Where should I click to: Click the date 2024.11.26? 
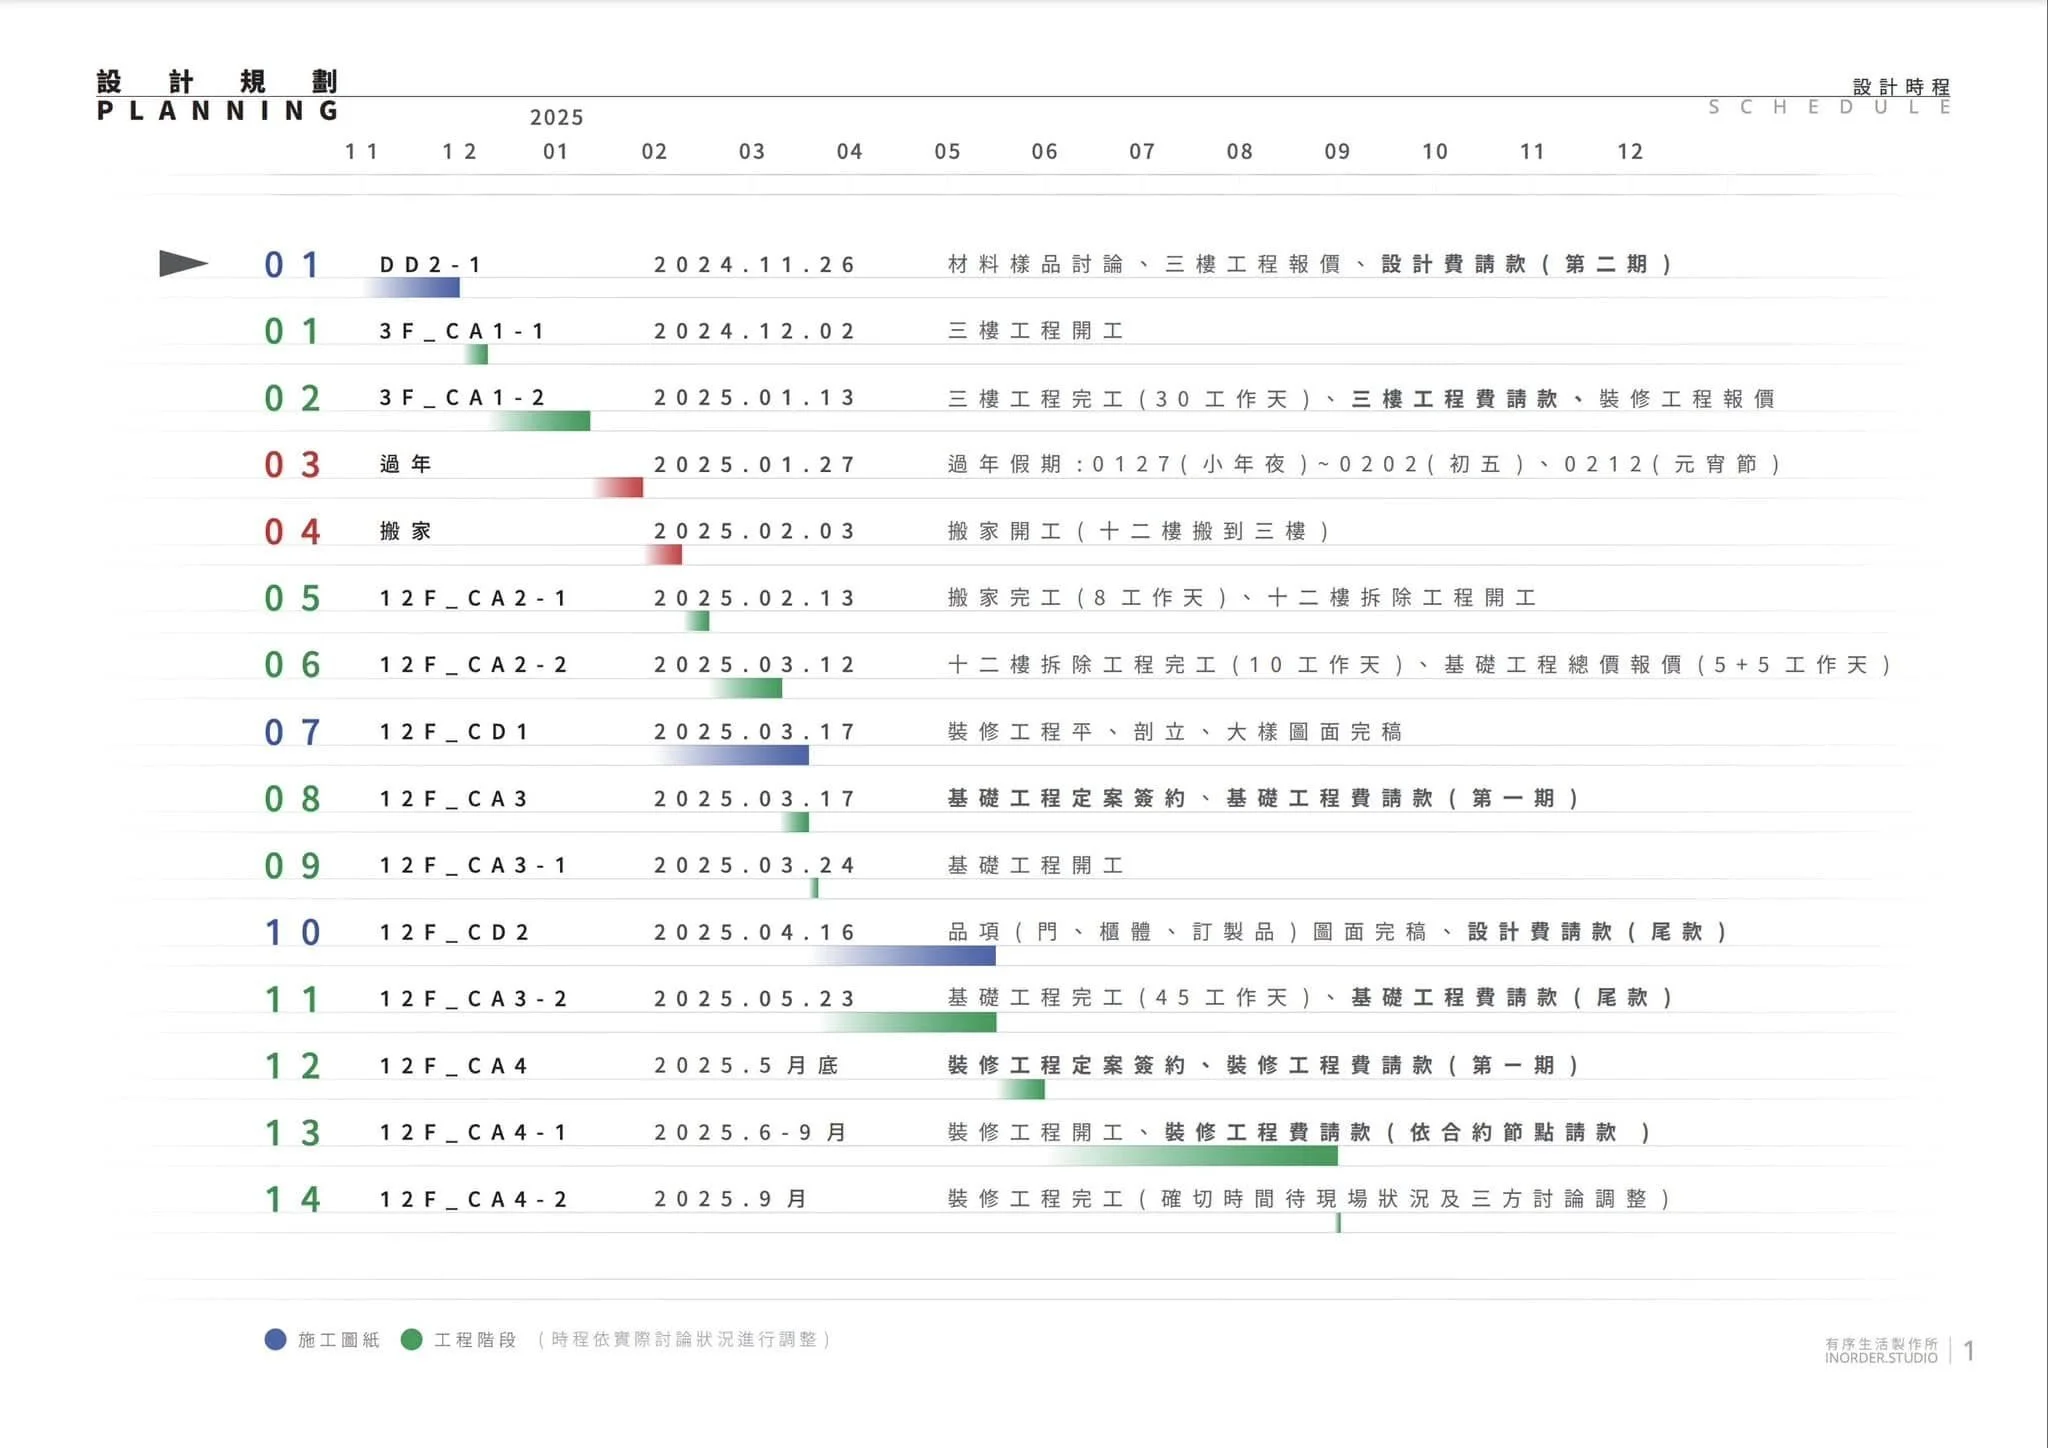tap(755, 265)
